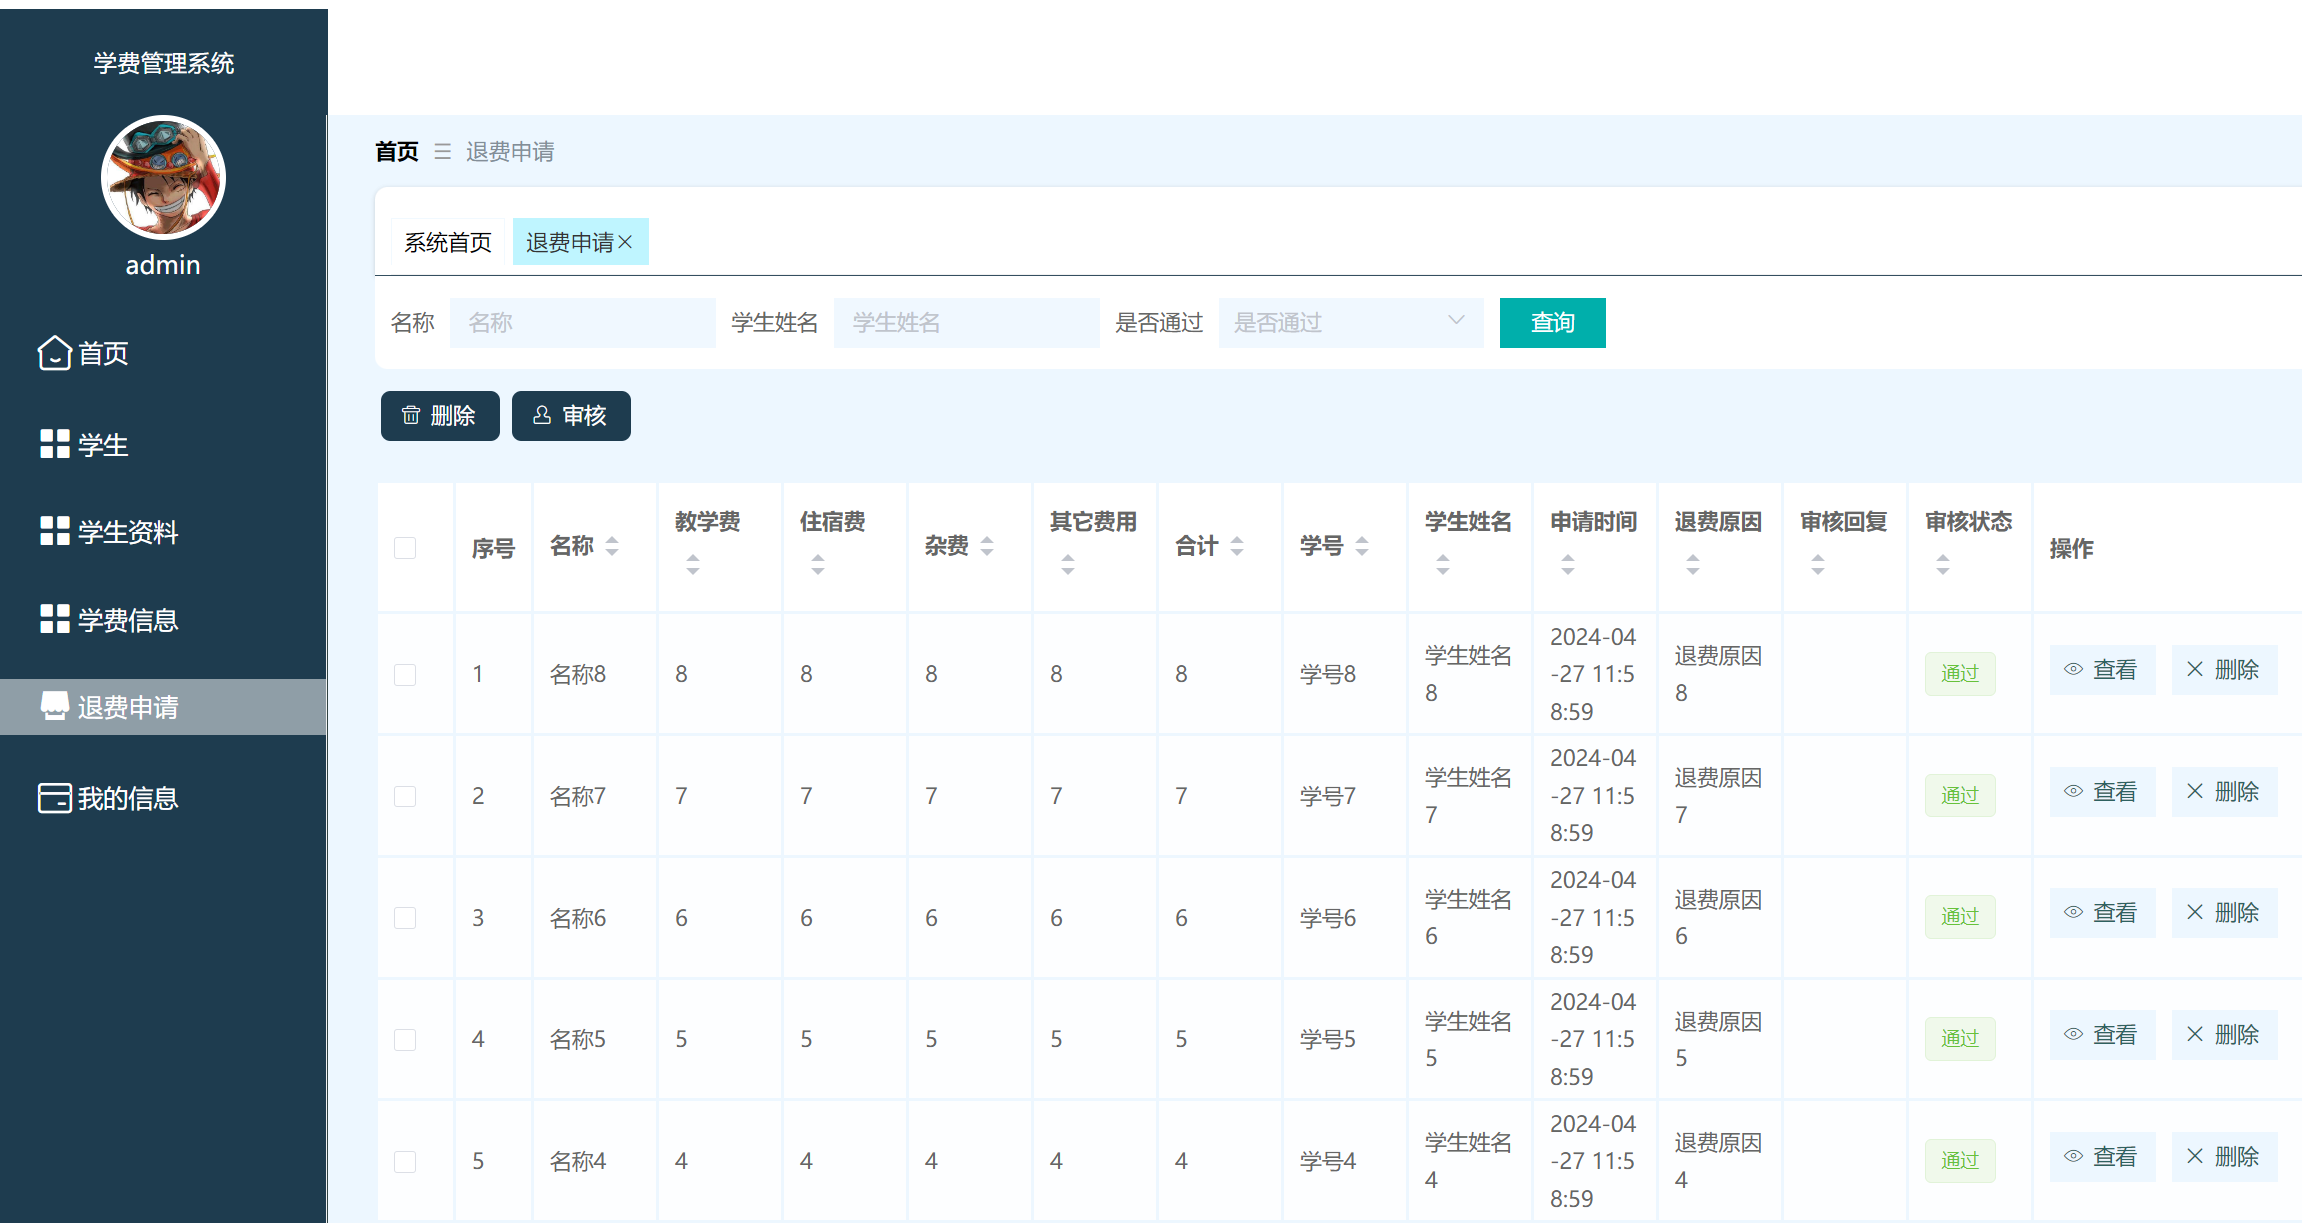Delete the row 名称5
This screenshot has width=2302, height=1223.
pyautogui.click(x=2224, y=1035)
